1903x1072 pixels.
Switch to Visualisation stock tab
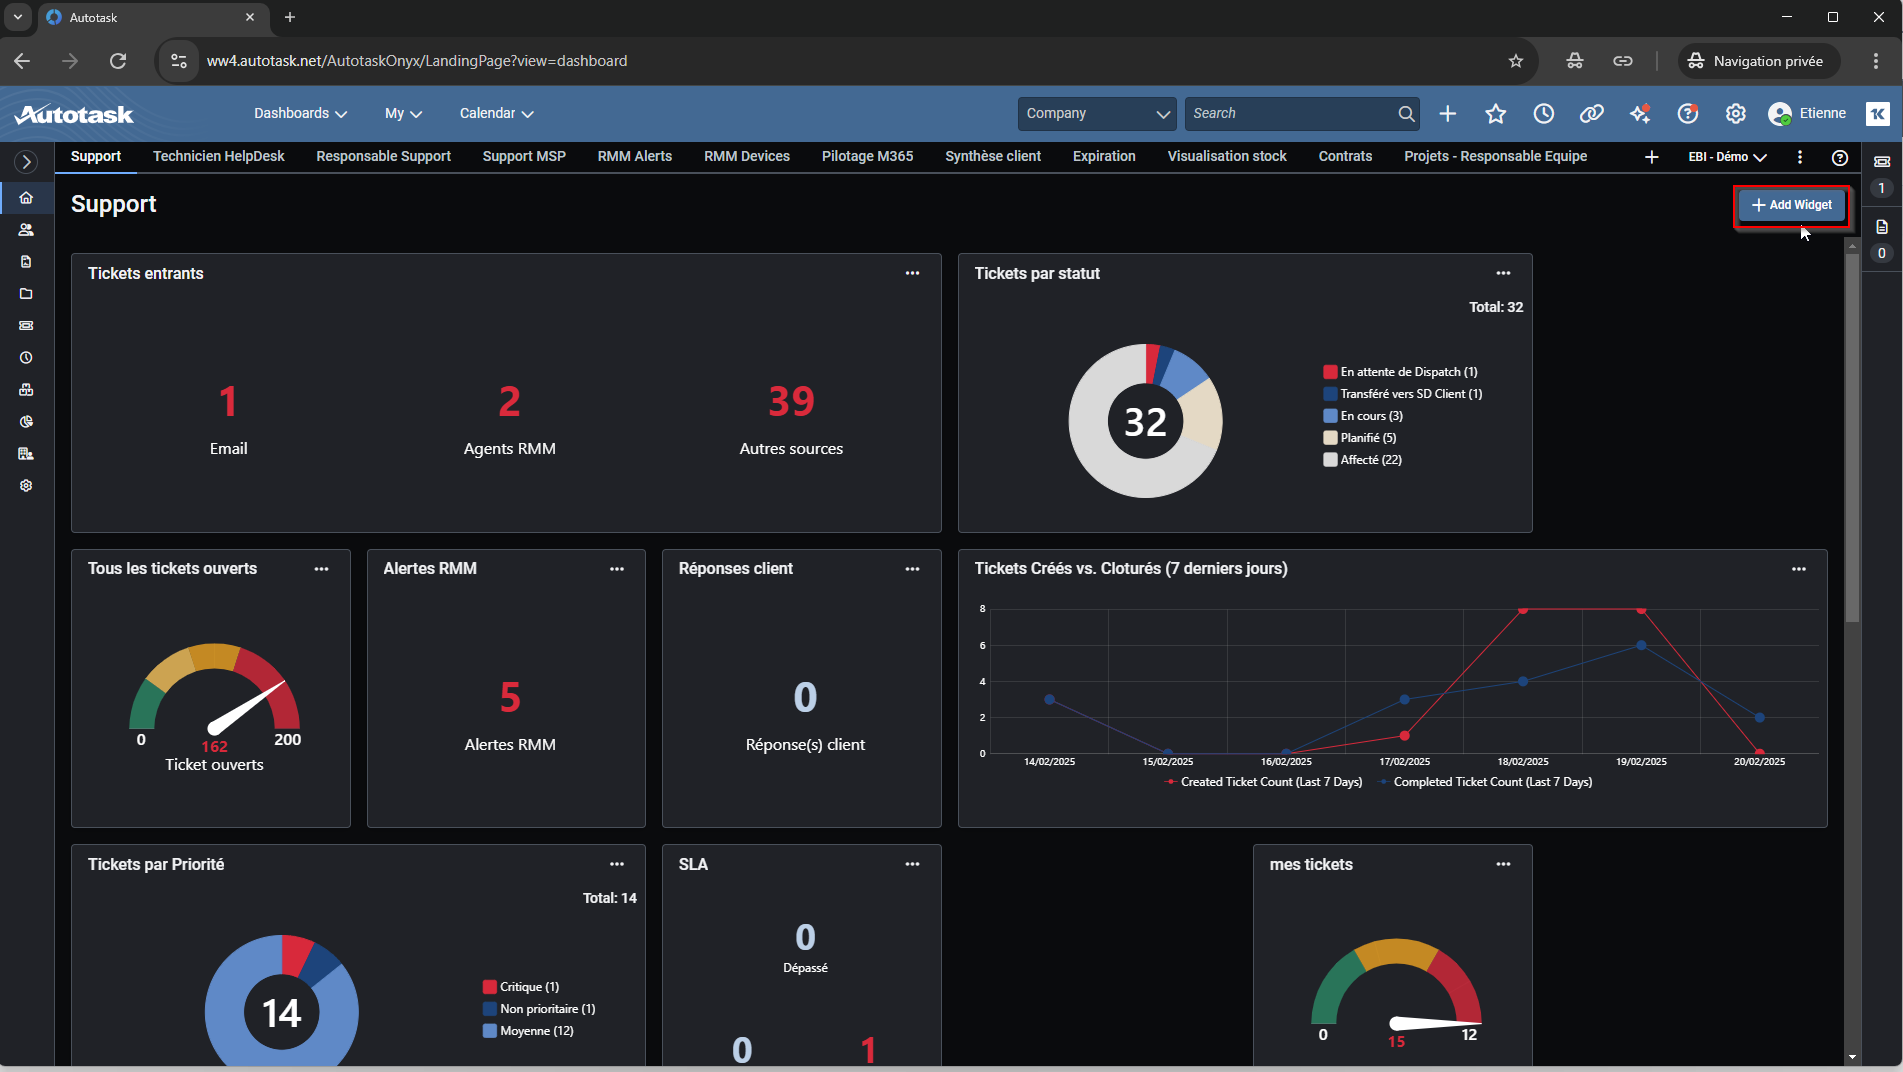tap(1227, 157)
